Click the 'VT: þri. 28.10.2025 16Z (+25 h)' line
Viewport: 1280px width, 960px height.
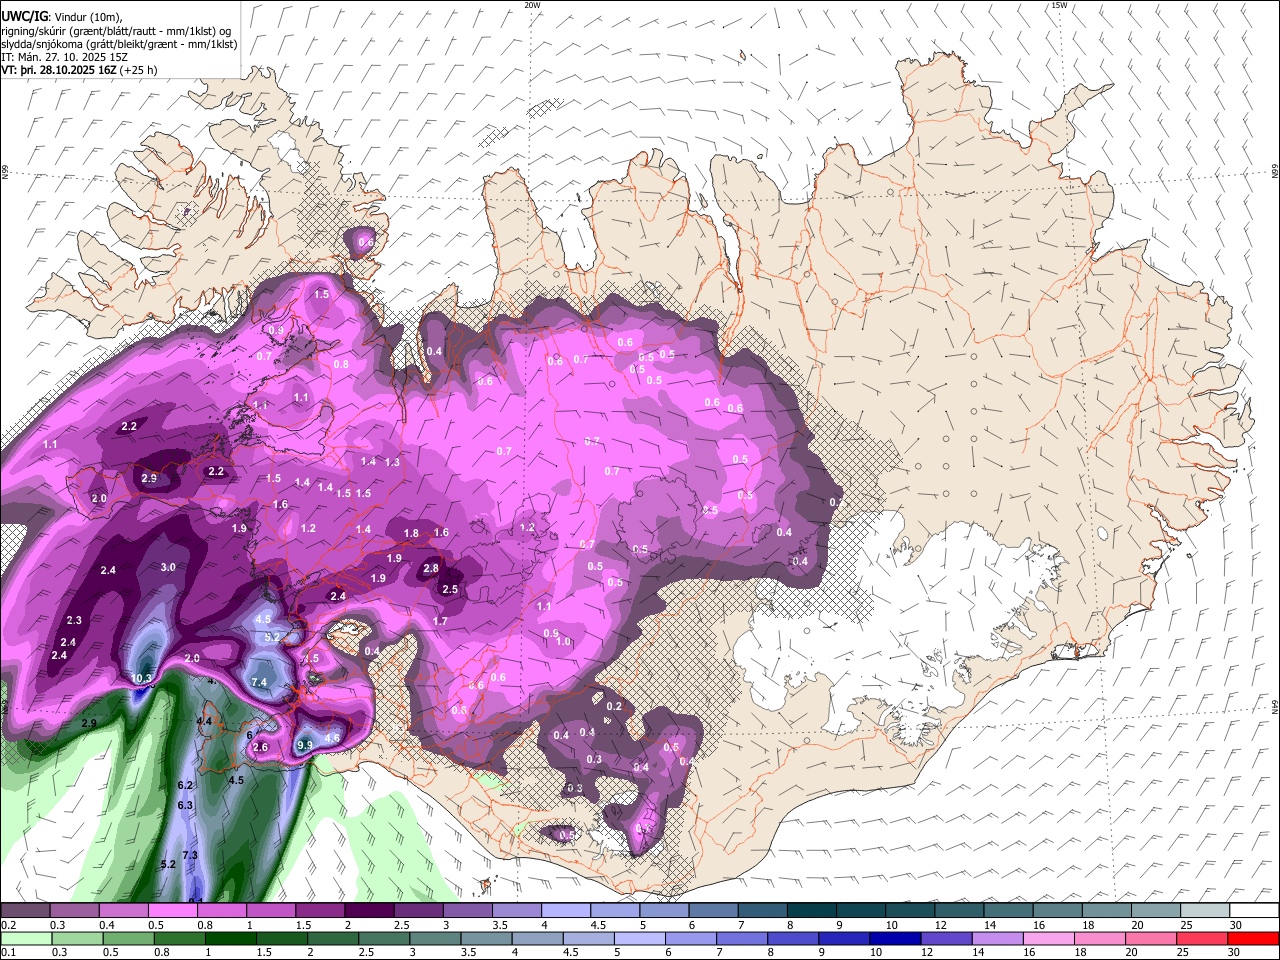pyautogui.click(x=79, y=71)
